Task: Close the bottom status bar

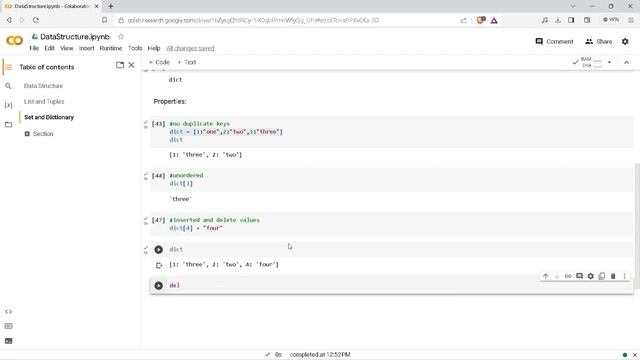Action: (635, 355)
